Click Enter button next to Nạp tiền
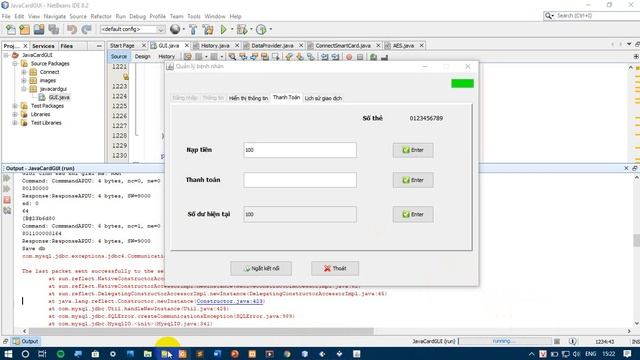Screen dimensions: 640x360 click(413, 150)
